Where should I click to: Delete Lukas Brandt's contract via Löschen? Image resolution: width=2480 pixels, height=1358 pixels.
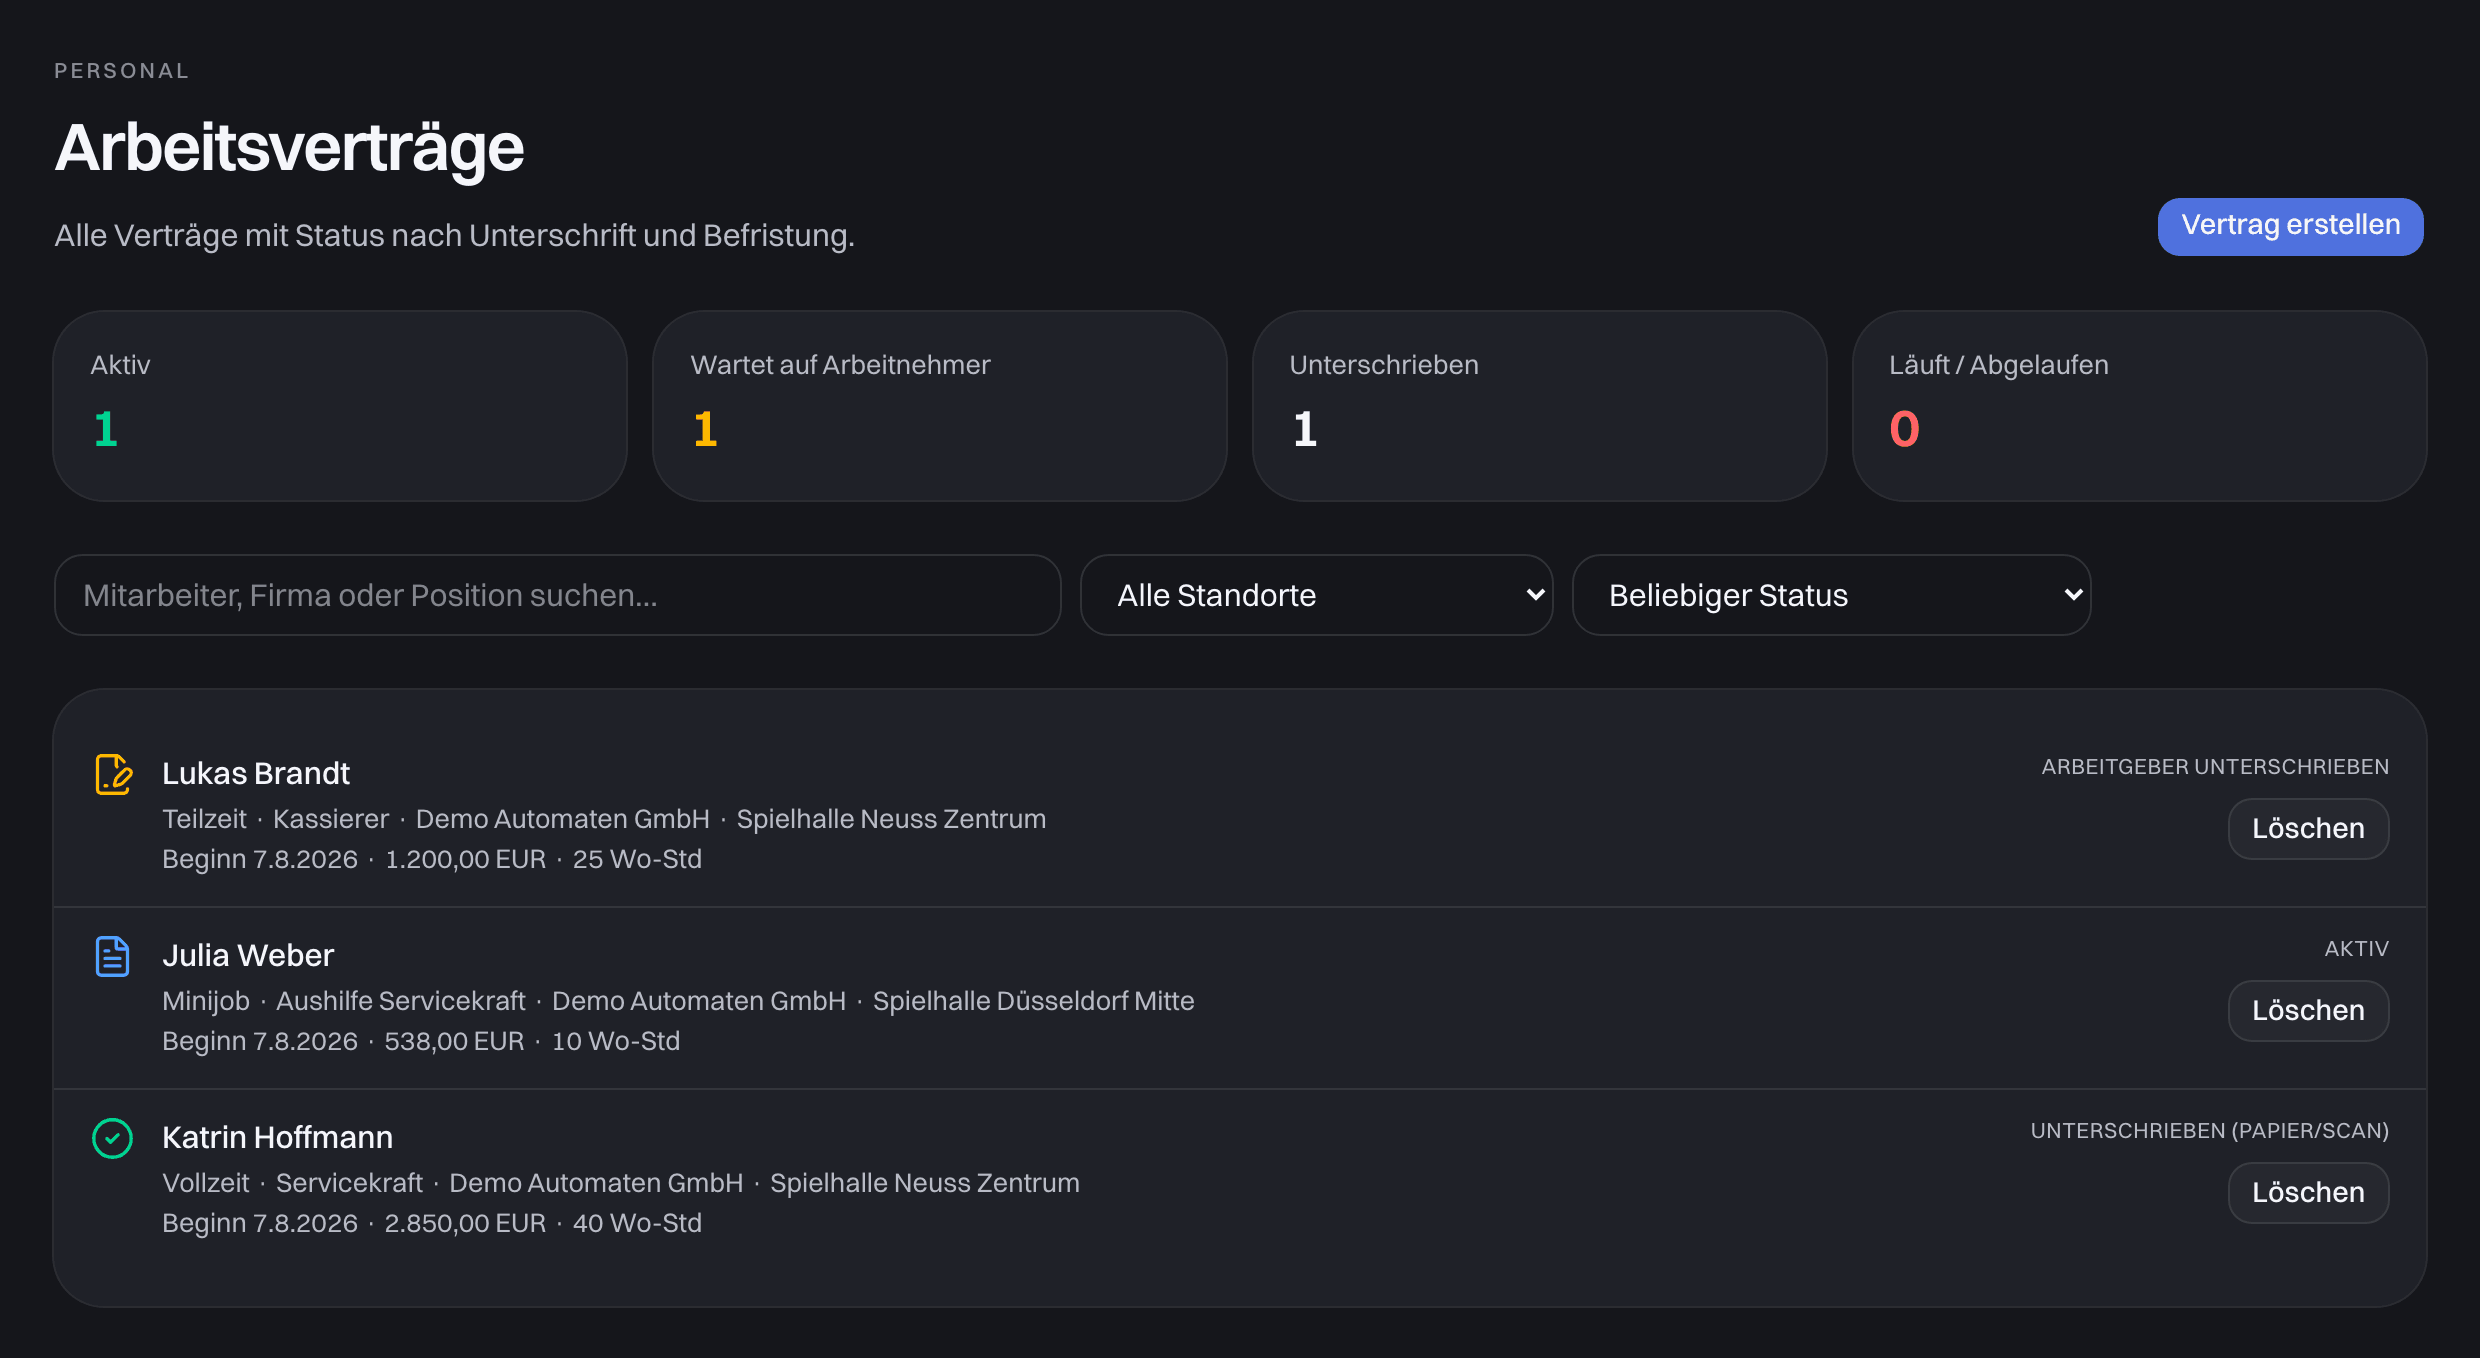coord(2308,828)
